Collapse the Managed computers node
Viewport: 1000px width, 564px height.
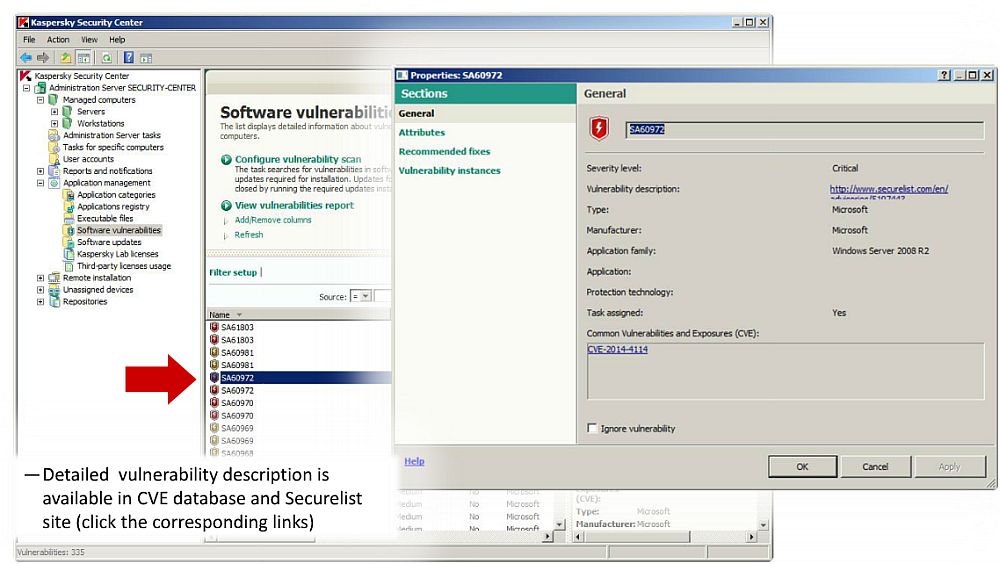tap(40, 100)
